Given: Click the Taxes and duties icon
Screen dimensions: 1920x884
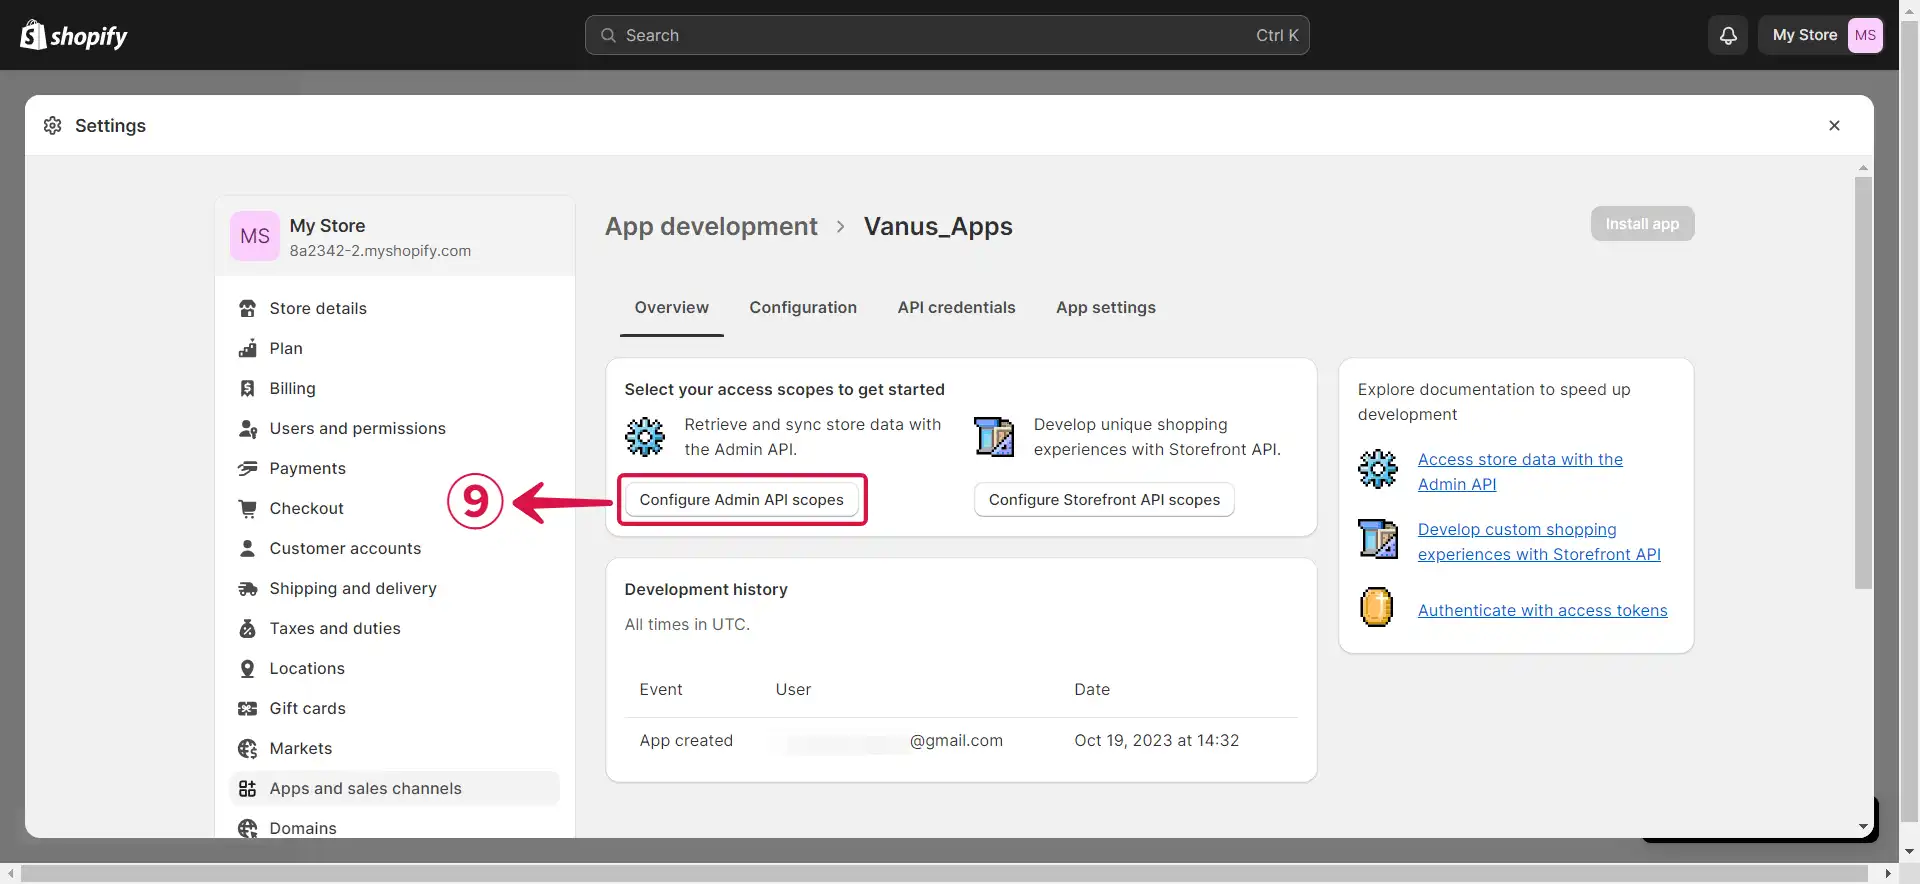Looking at the screenshot, I should (247, 628).
